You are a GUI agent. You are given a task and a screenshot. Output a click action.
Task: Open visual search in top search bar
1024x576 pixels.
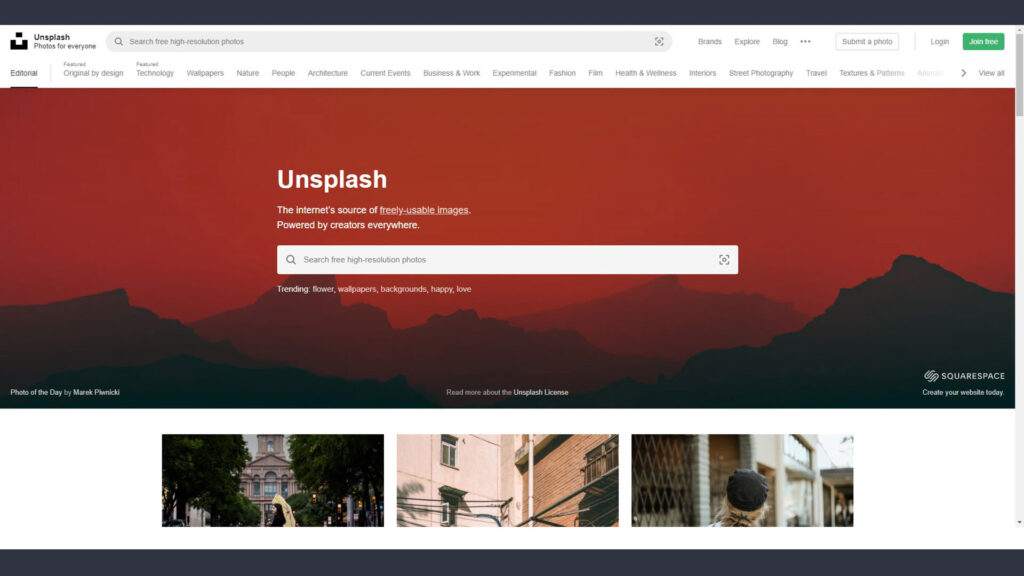click(x=659, y=41)
